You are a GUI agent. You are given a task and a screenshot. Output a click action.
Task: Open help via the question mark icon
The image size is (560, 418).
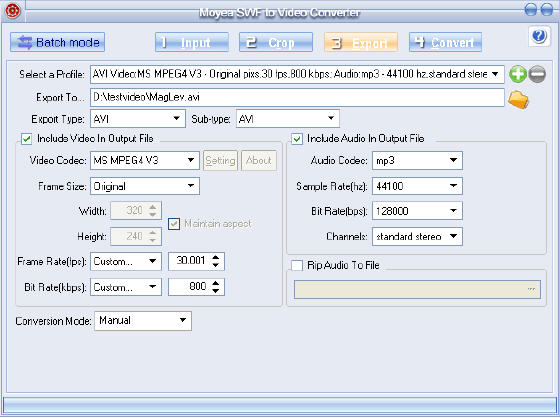[x=539, y=36]
